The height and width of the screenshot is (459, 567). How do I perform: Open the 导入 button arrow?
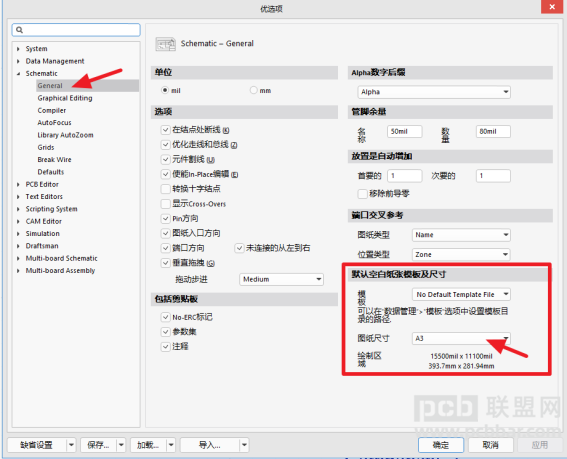[244, 445]
